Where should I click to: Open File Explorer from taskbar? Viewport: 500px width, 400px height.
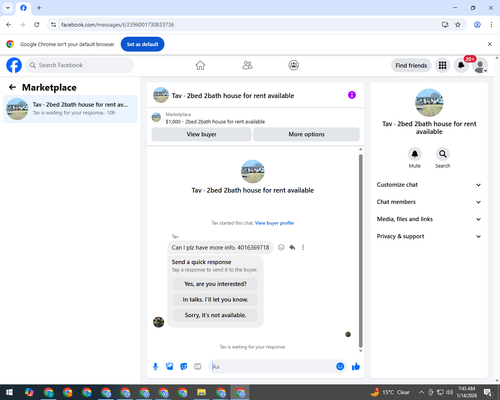click(201, 392)
